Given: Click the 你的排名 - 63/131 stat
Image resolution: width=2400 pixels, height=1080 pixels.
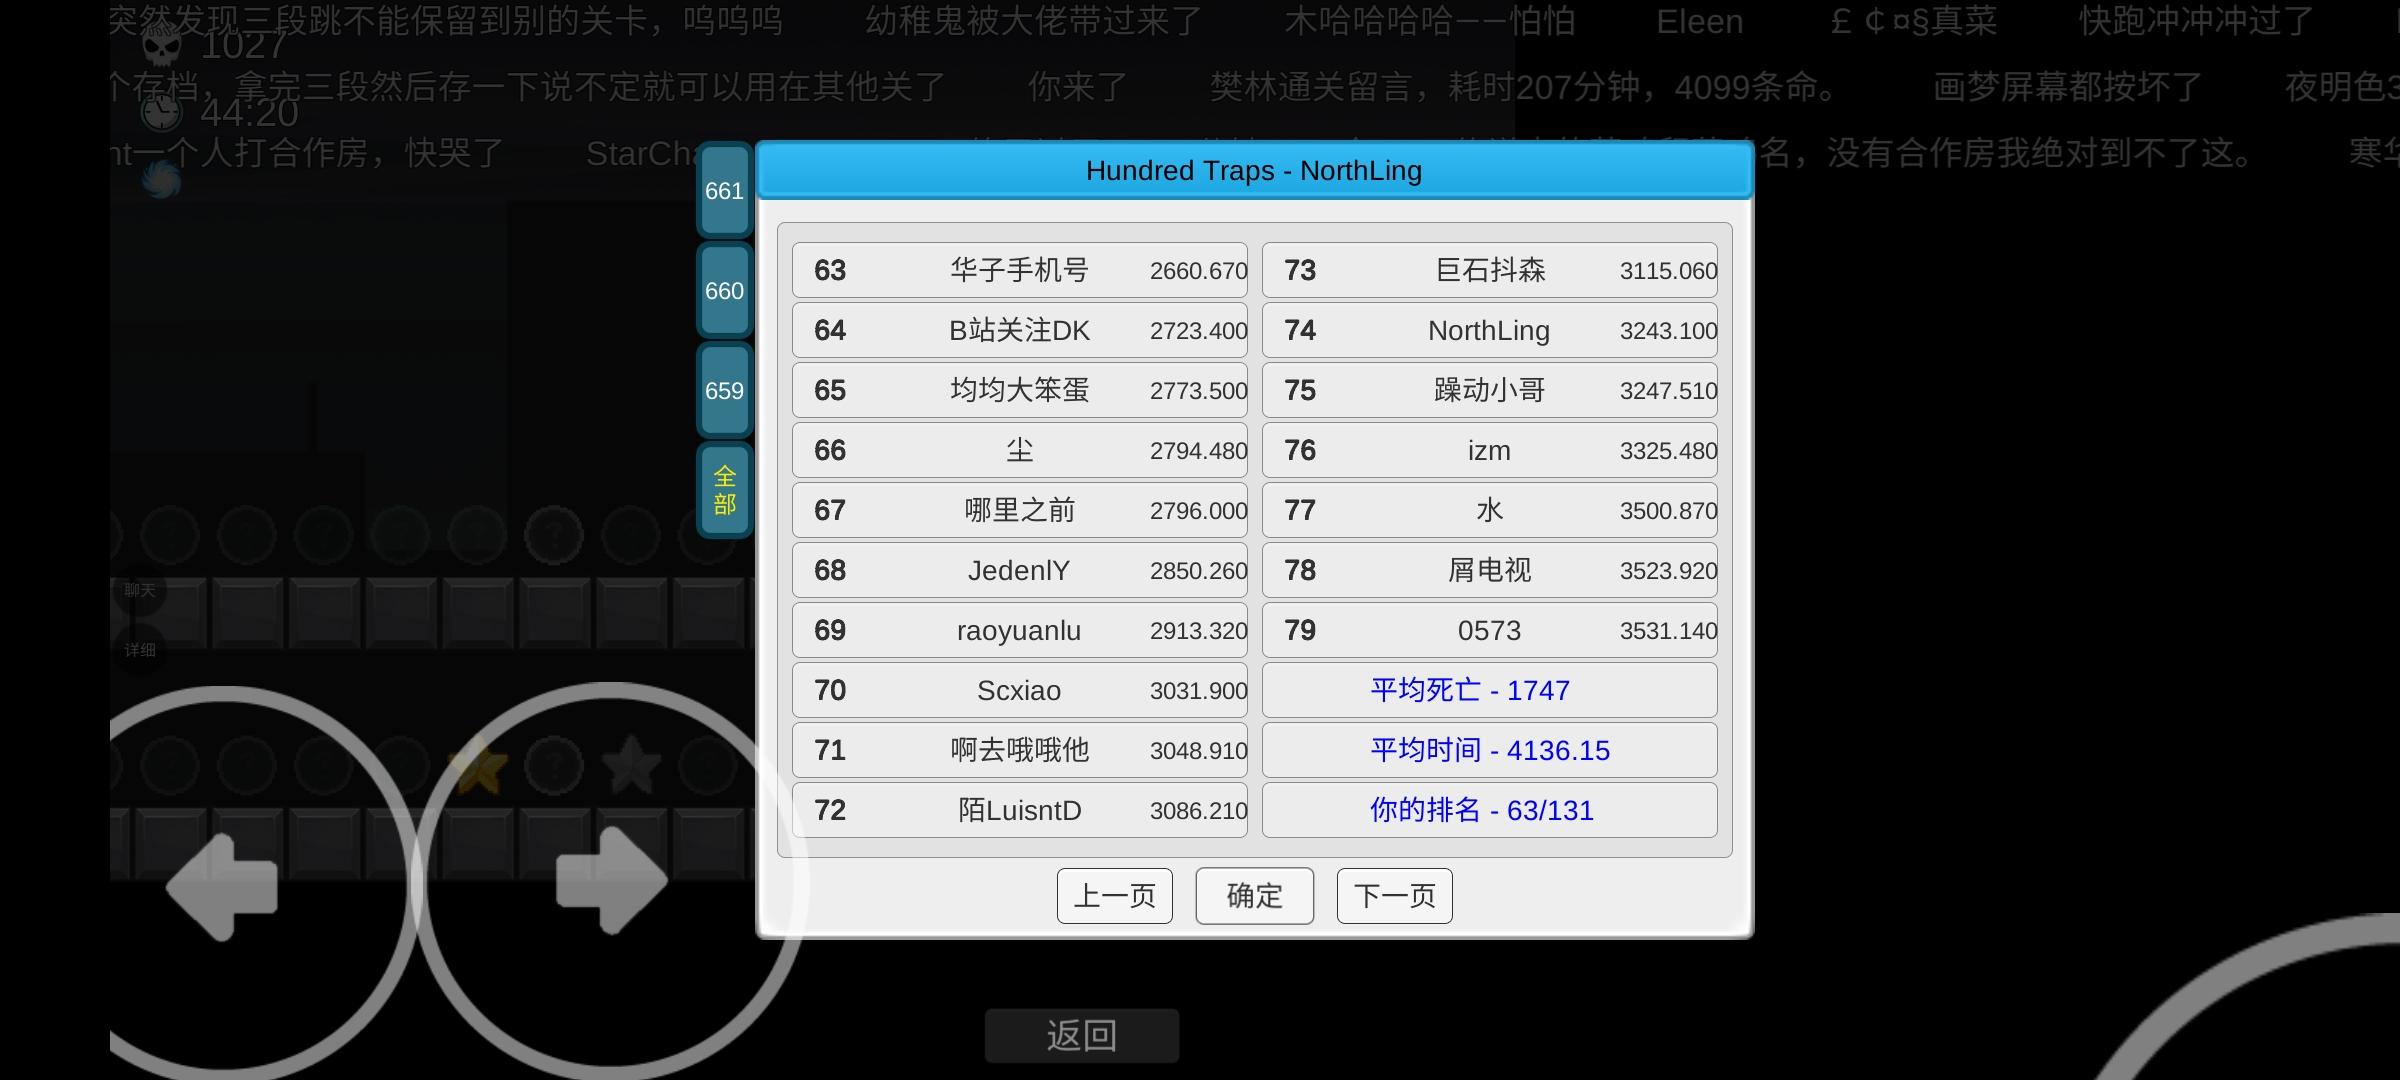Looking at the screenshot, I should click(x=1490, y=810).
